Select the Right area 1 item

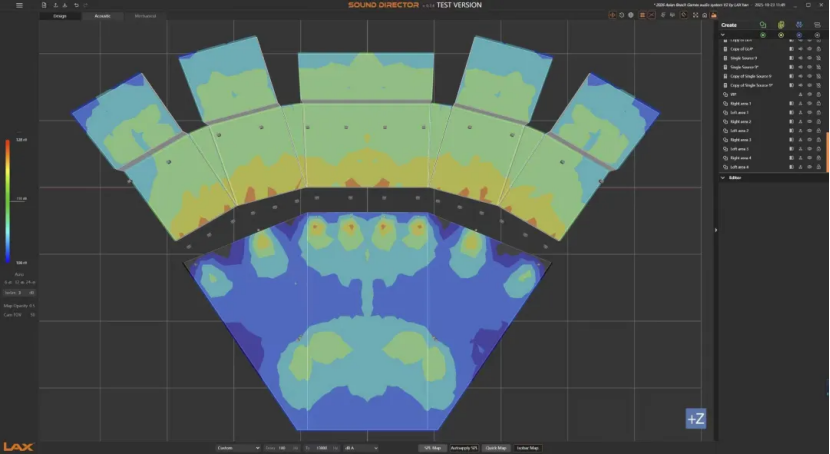(x=772, y=103)
